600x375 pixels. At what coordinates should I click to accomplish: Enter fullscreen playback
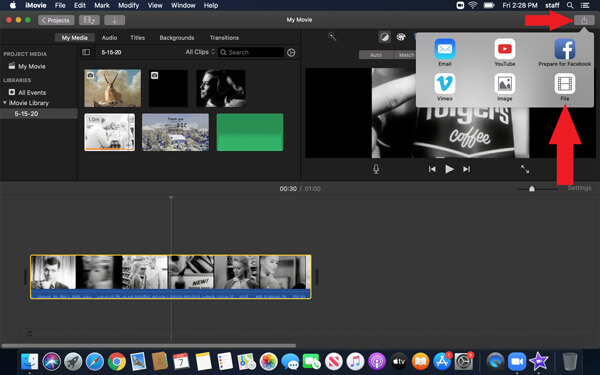pos(525,169)
